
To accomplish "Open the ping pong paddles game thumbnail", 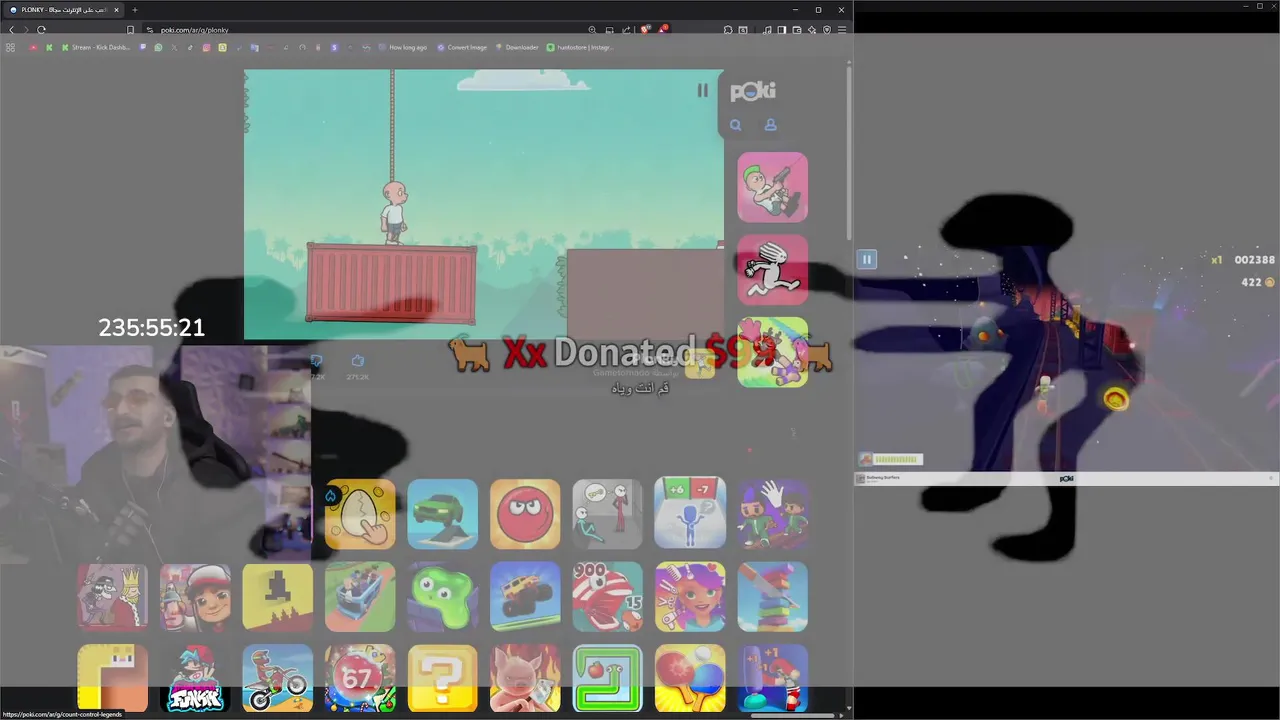I will coord(690,678).
